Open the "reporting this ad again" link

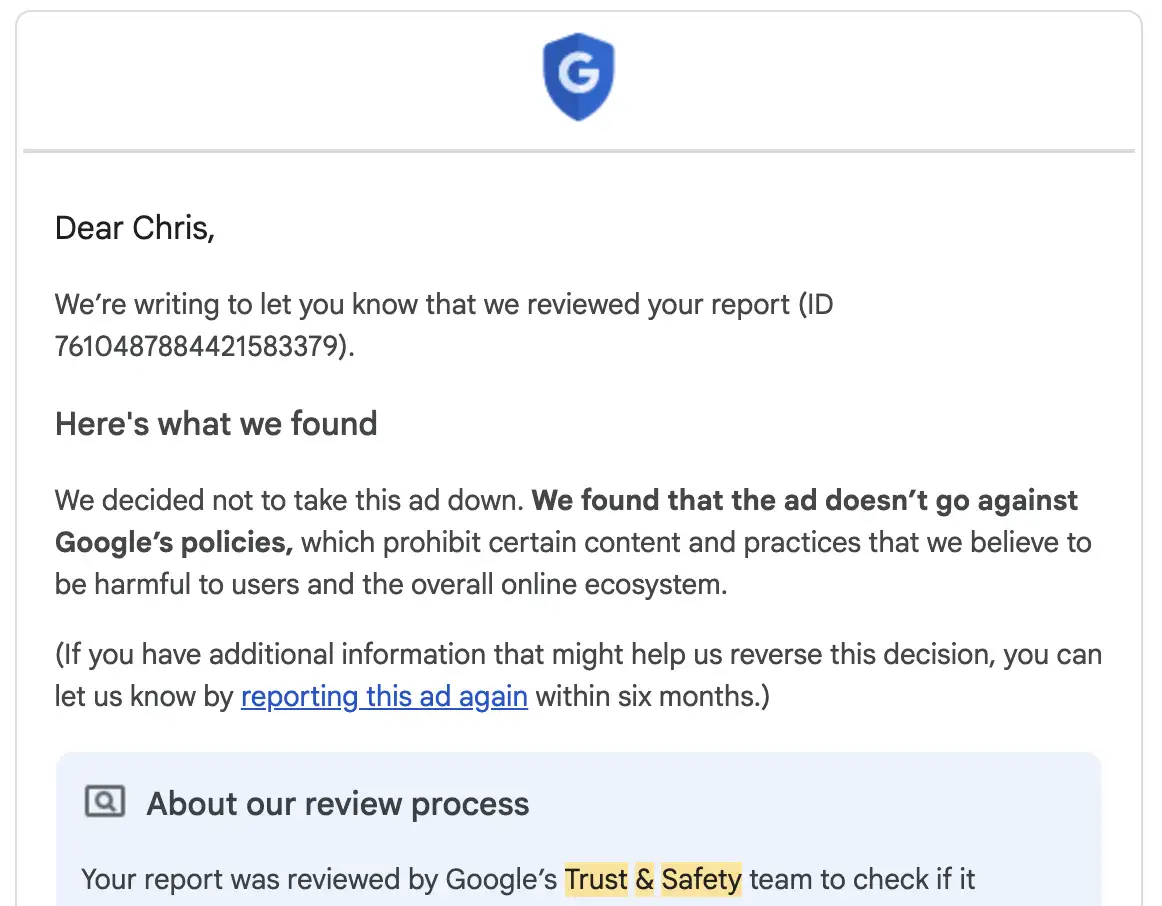tap(384, 696)
